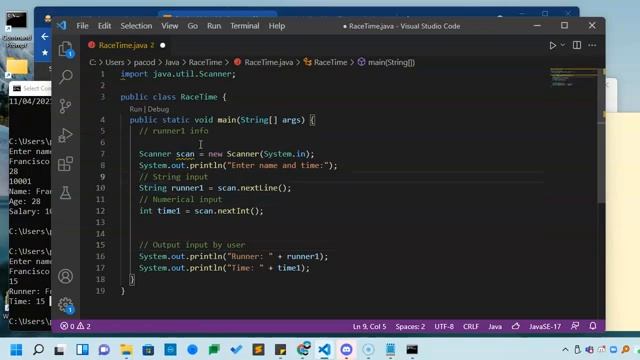Click the feedback icon in status bar
The height and width of the screenshot is (360, 640).
[575, 326]
